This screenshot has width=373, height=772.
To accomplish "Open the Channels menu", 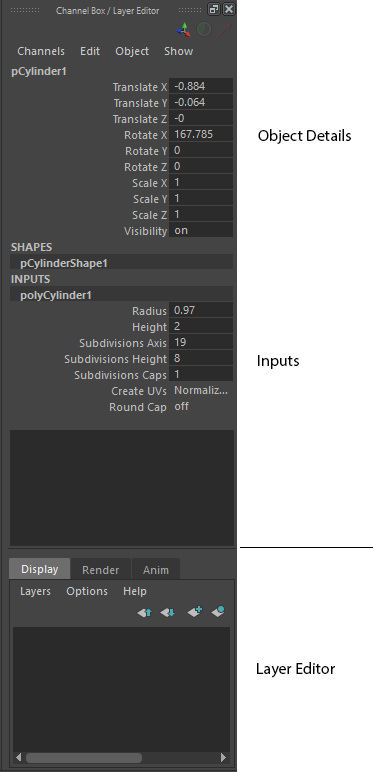I will coord(41,51).
